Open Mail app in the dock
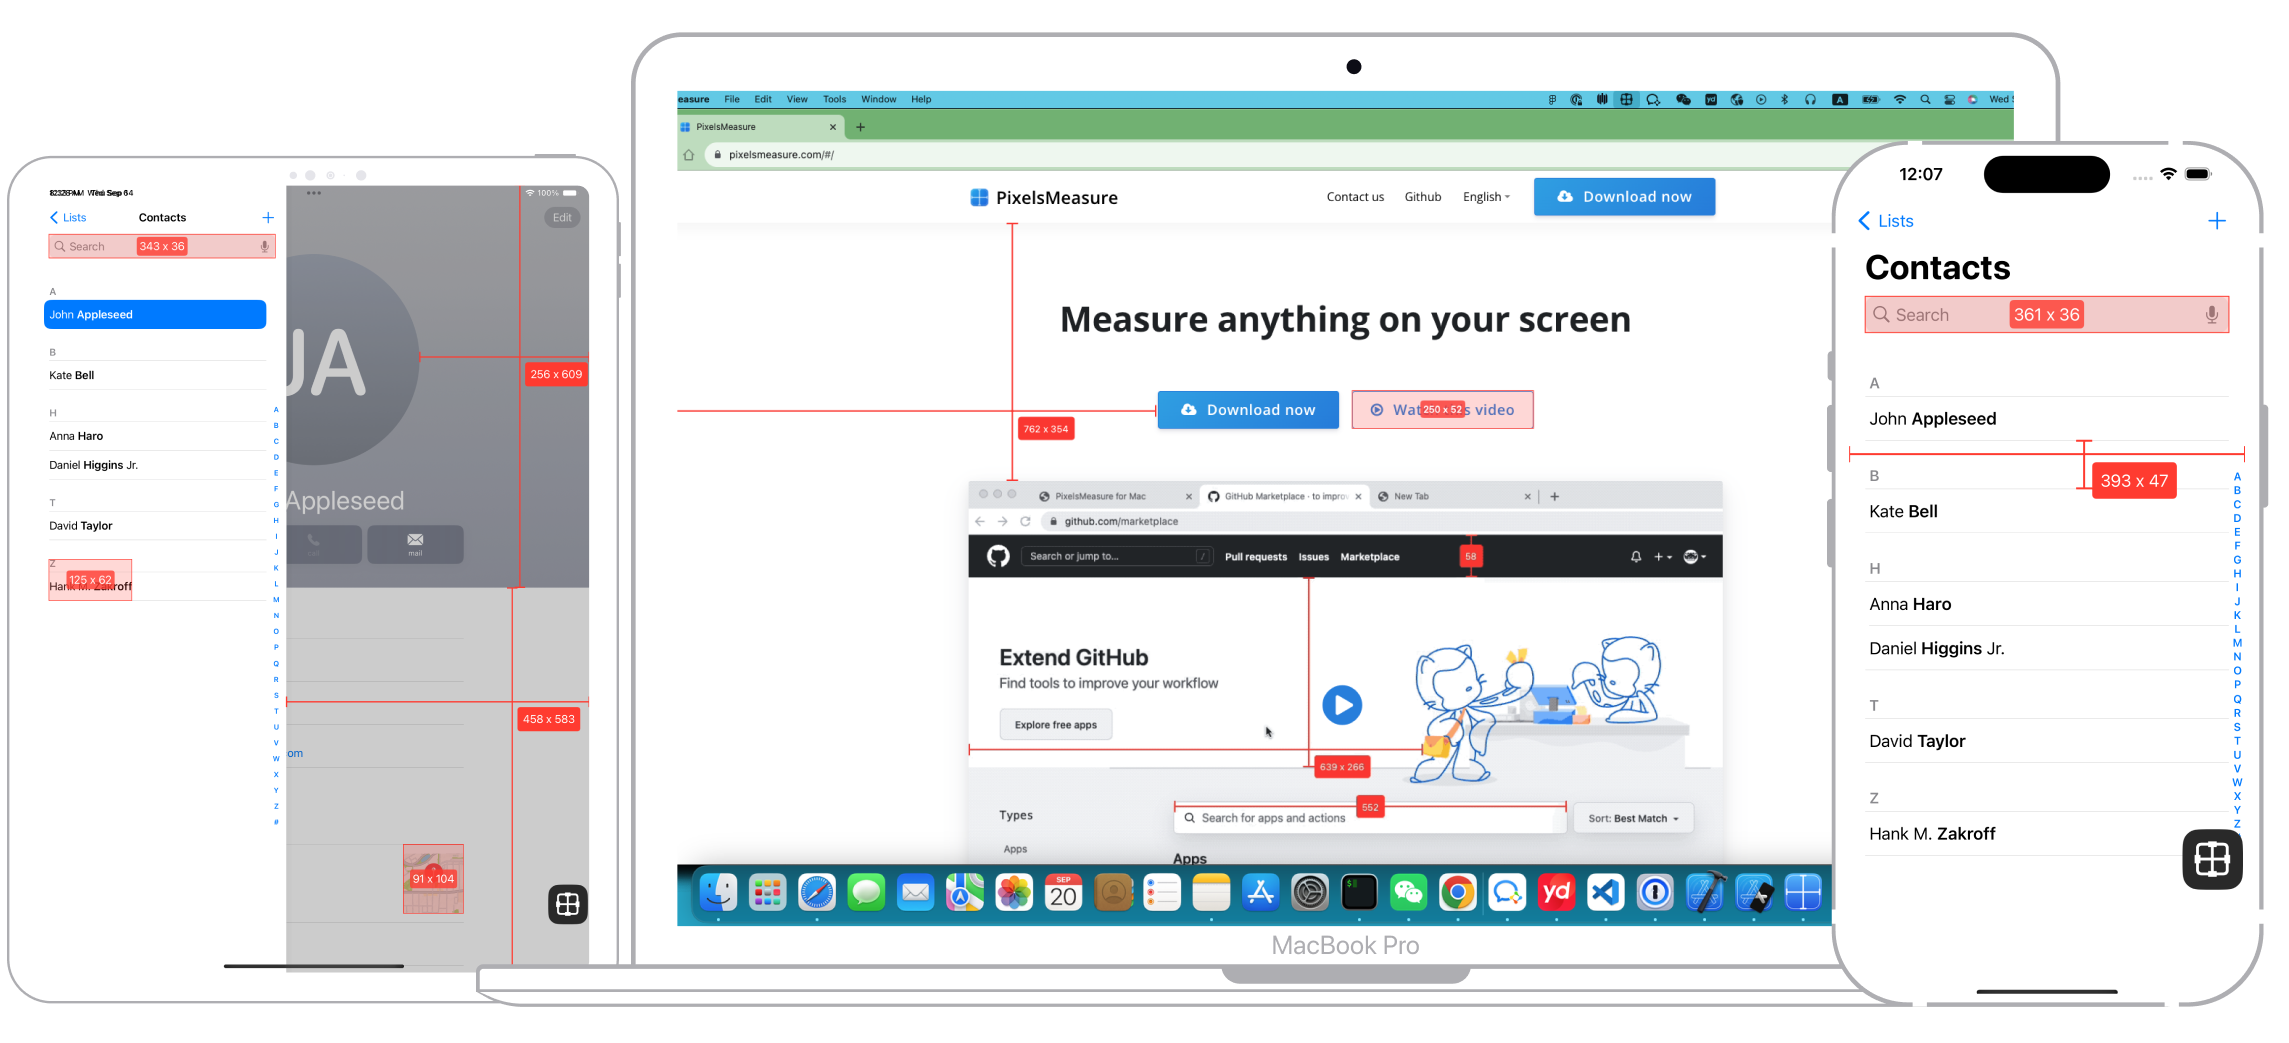 (x=915, y=893)
